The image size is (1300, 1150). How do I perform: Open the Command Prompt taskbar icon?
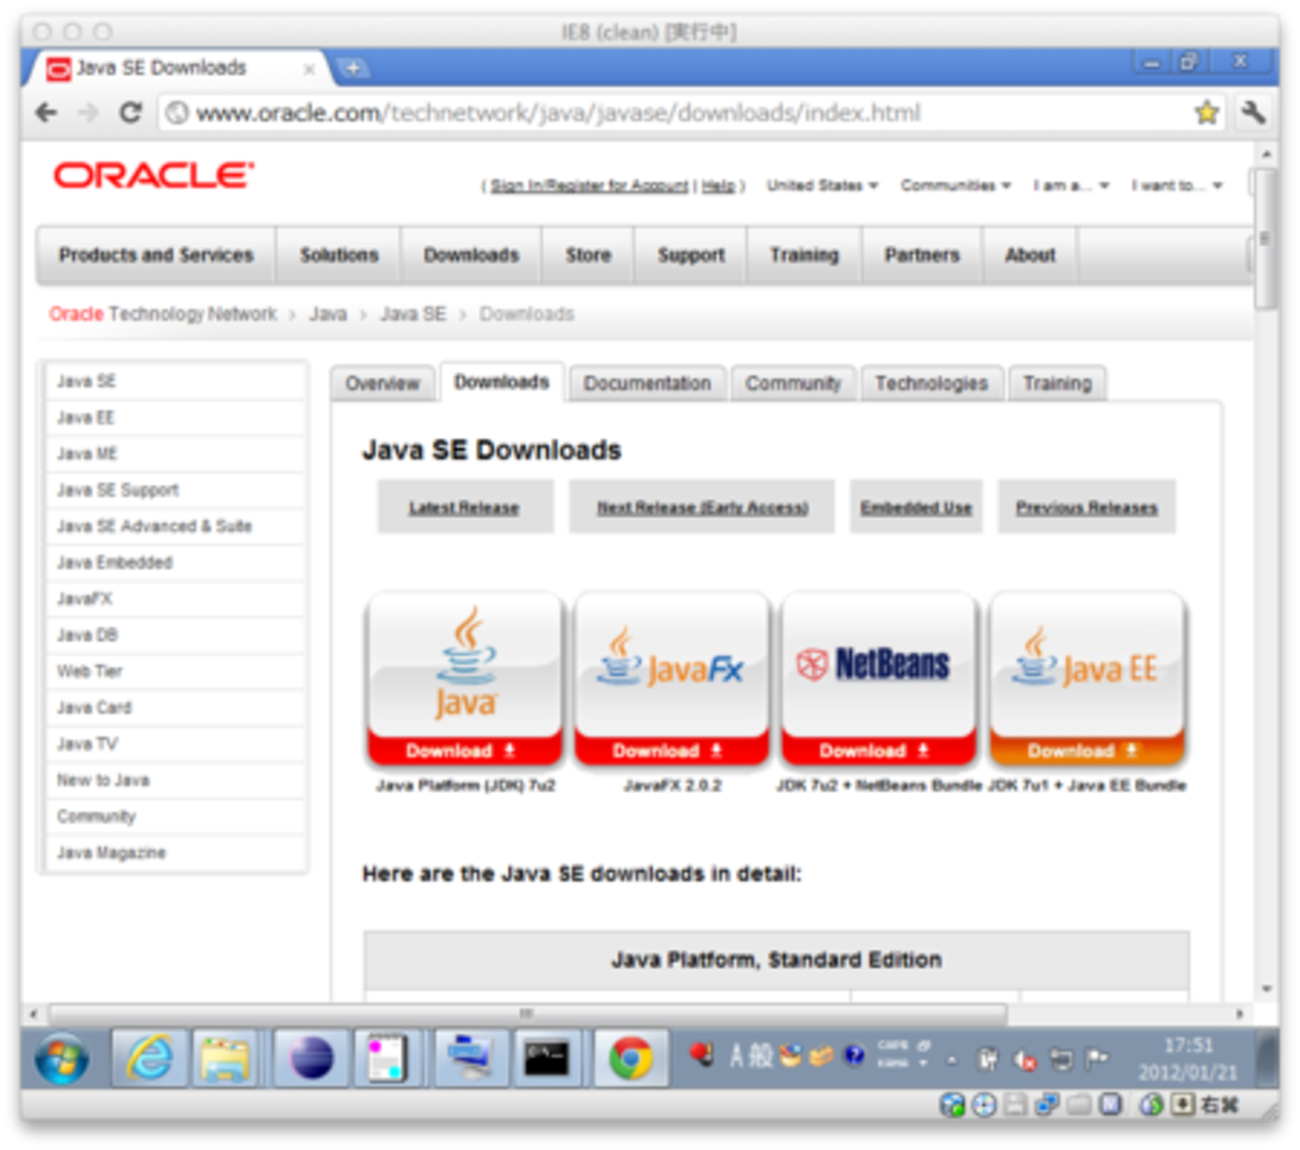coord(546,1058)
